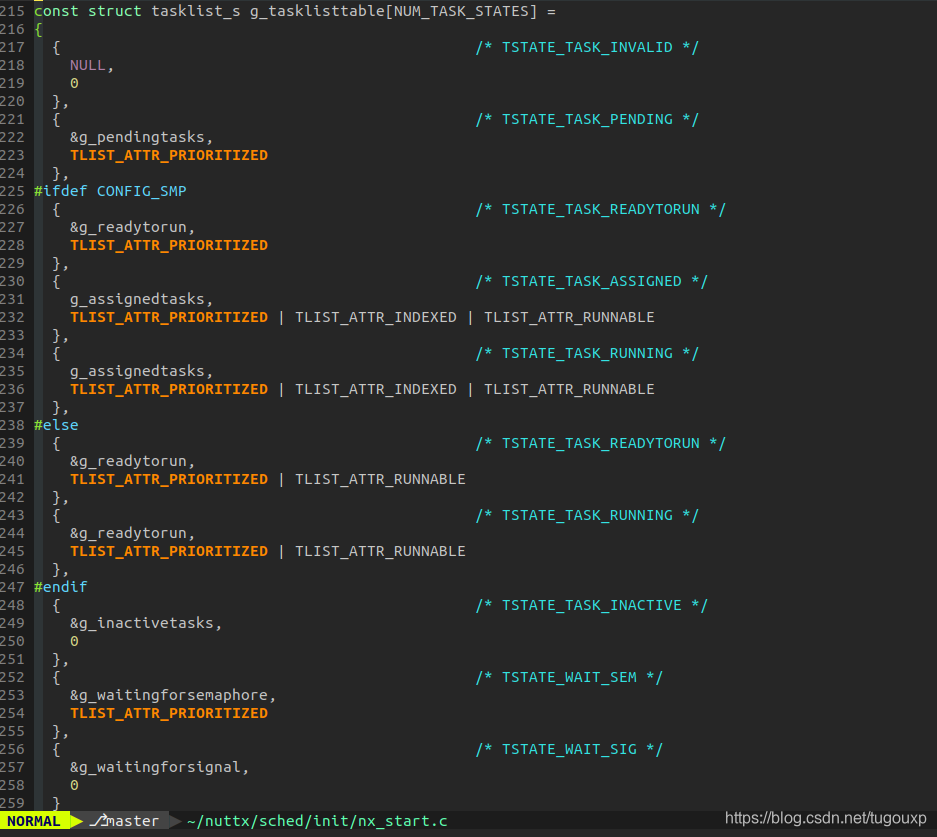Click line number 225 in the gutter
The height and width of the screenshot is (837, 937).
[13, 191]
